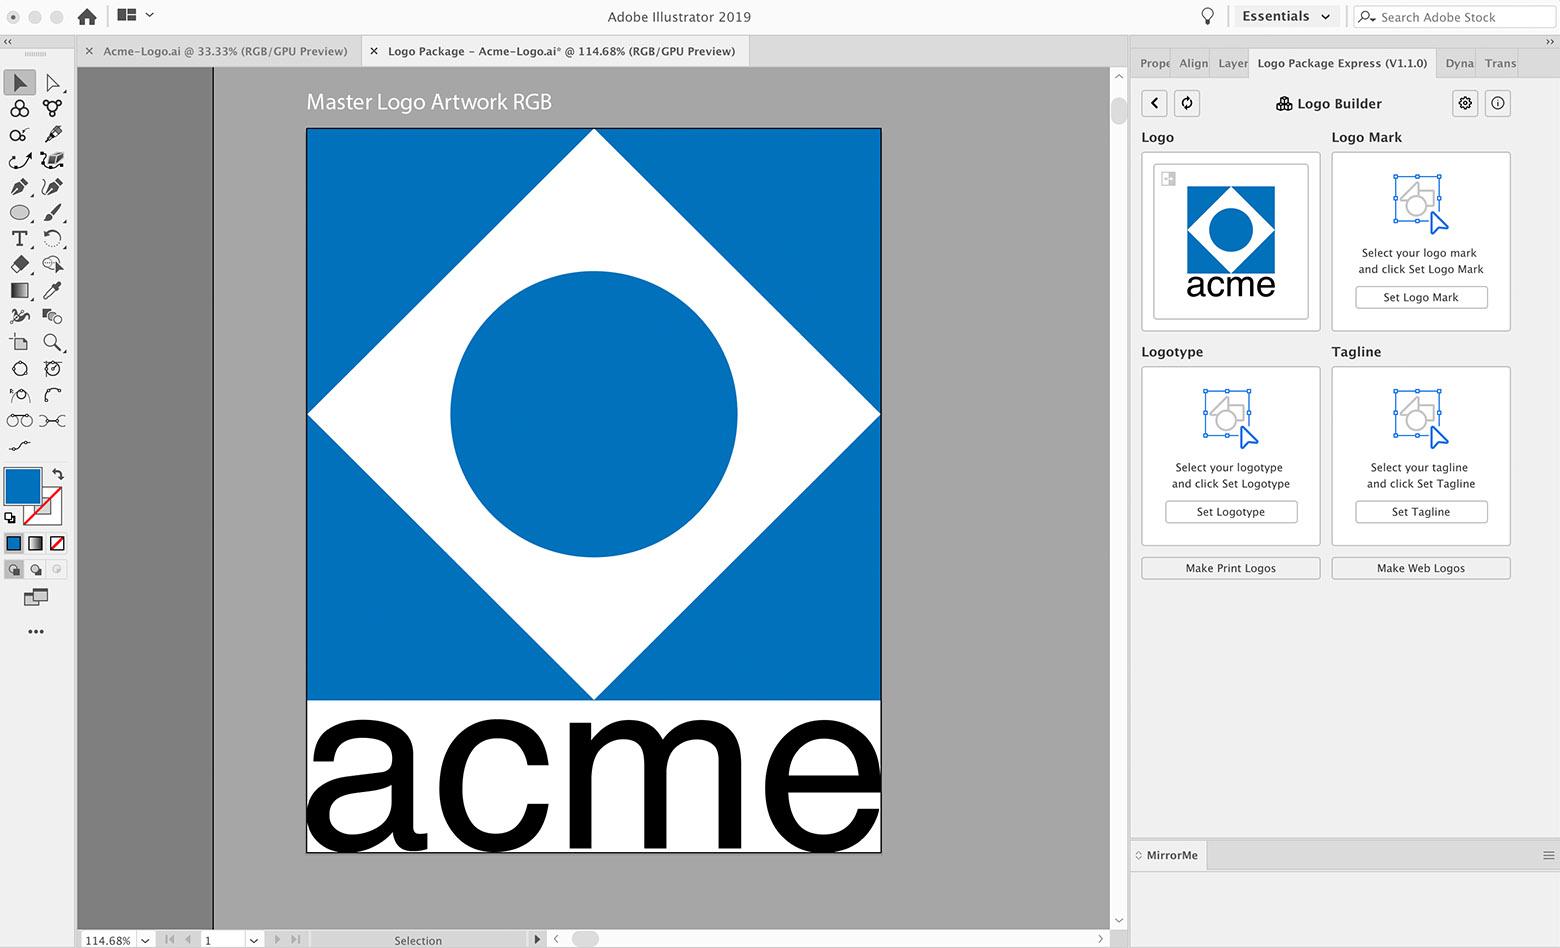Click the blue Fill color swatch
This screenshot has height=948, width=1560.
point(22,486)
